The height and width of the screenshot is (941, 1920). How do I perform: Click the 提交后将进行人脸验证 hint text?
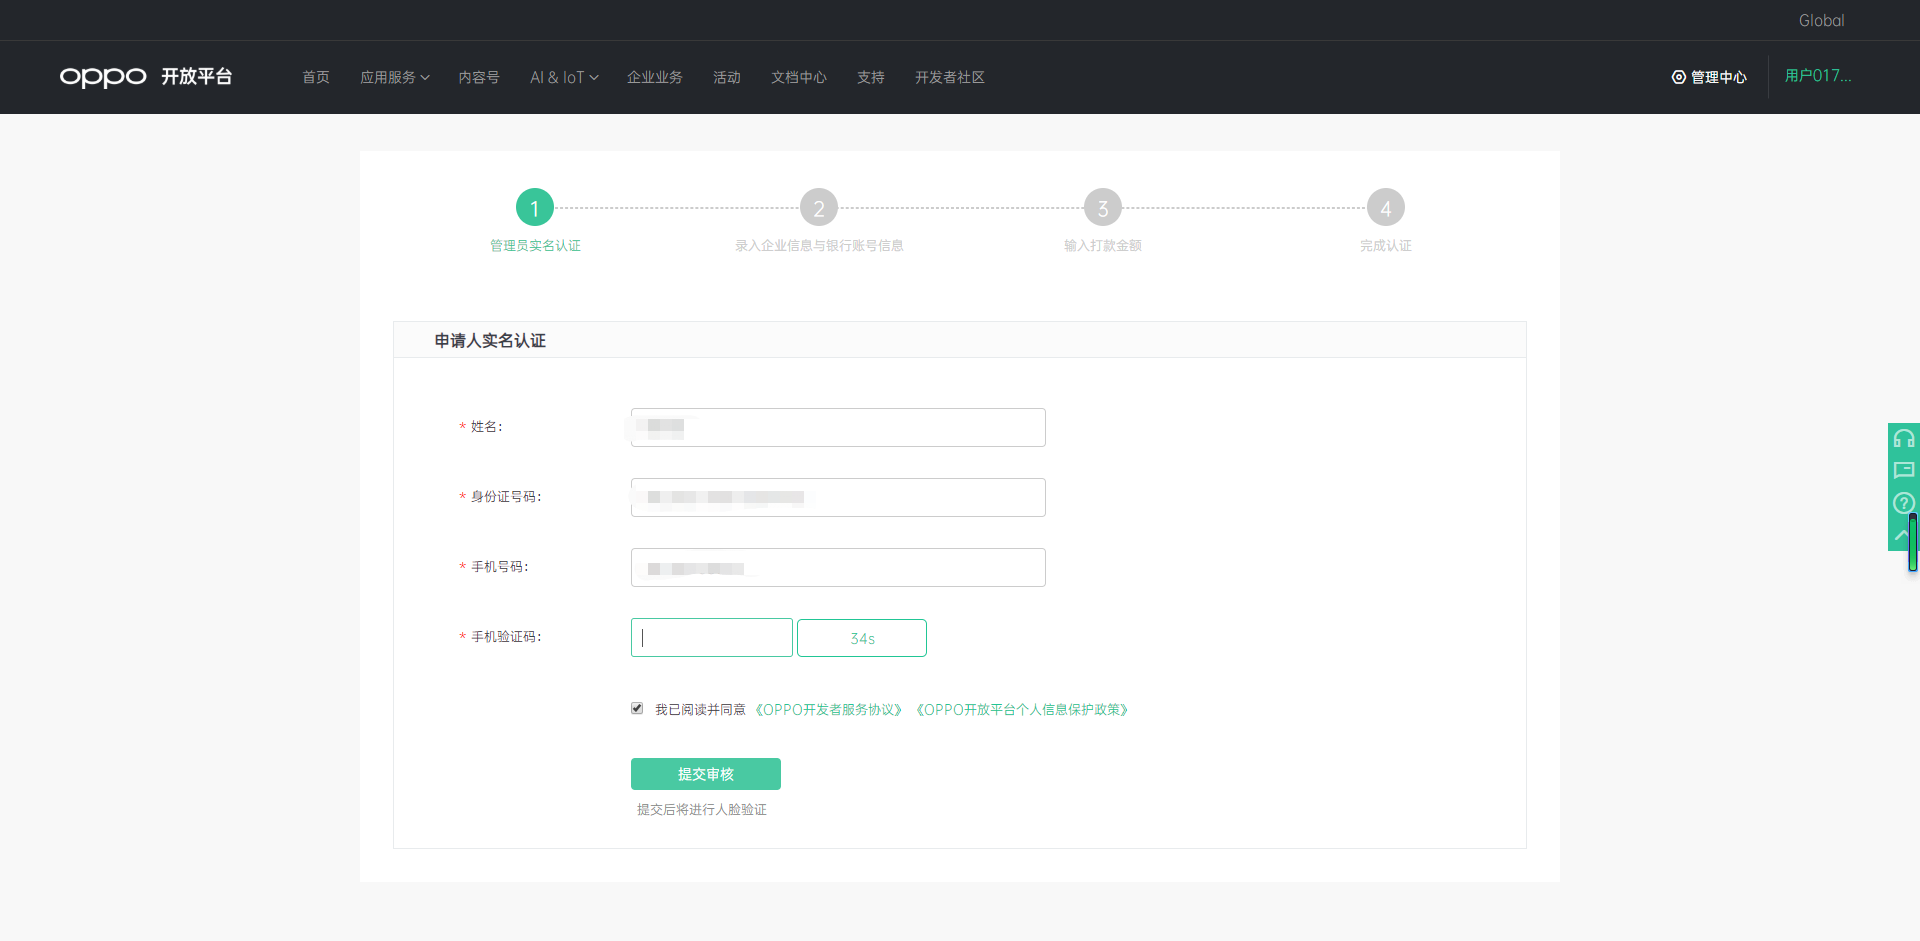[x=702, y=809]
